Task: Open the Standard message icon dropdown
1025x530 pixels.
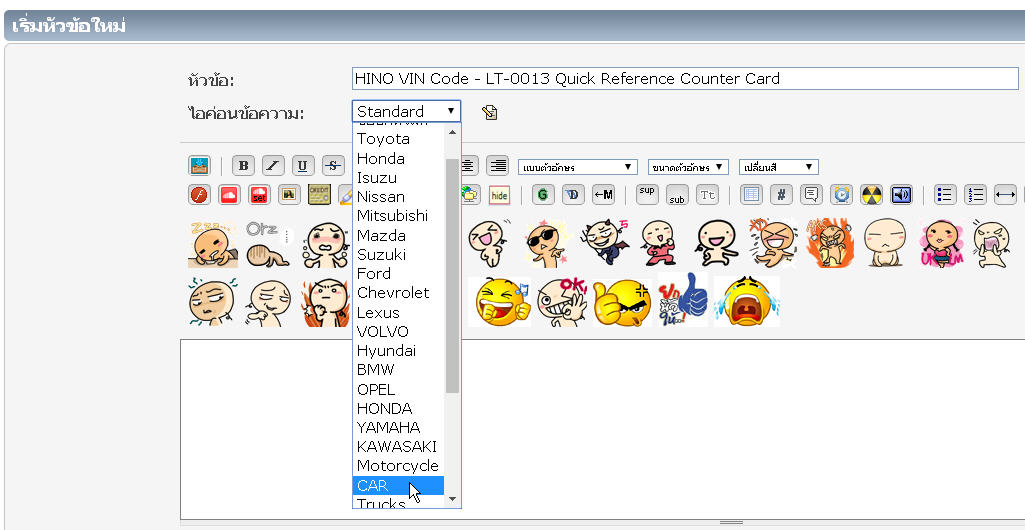Action: [406, 111]
